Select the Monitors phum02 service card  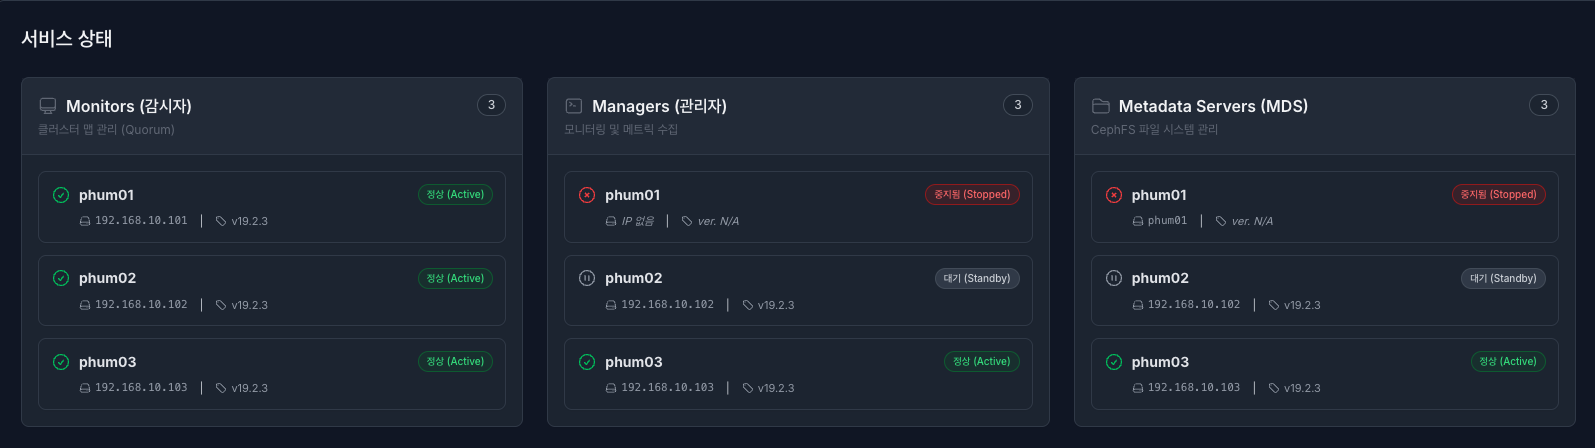272,290
